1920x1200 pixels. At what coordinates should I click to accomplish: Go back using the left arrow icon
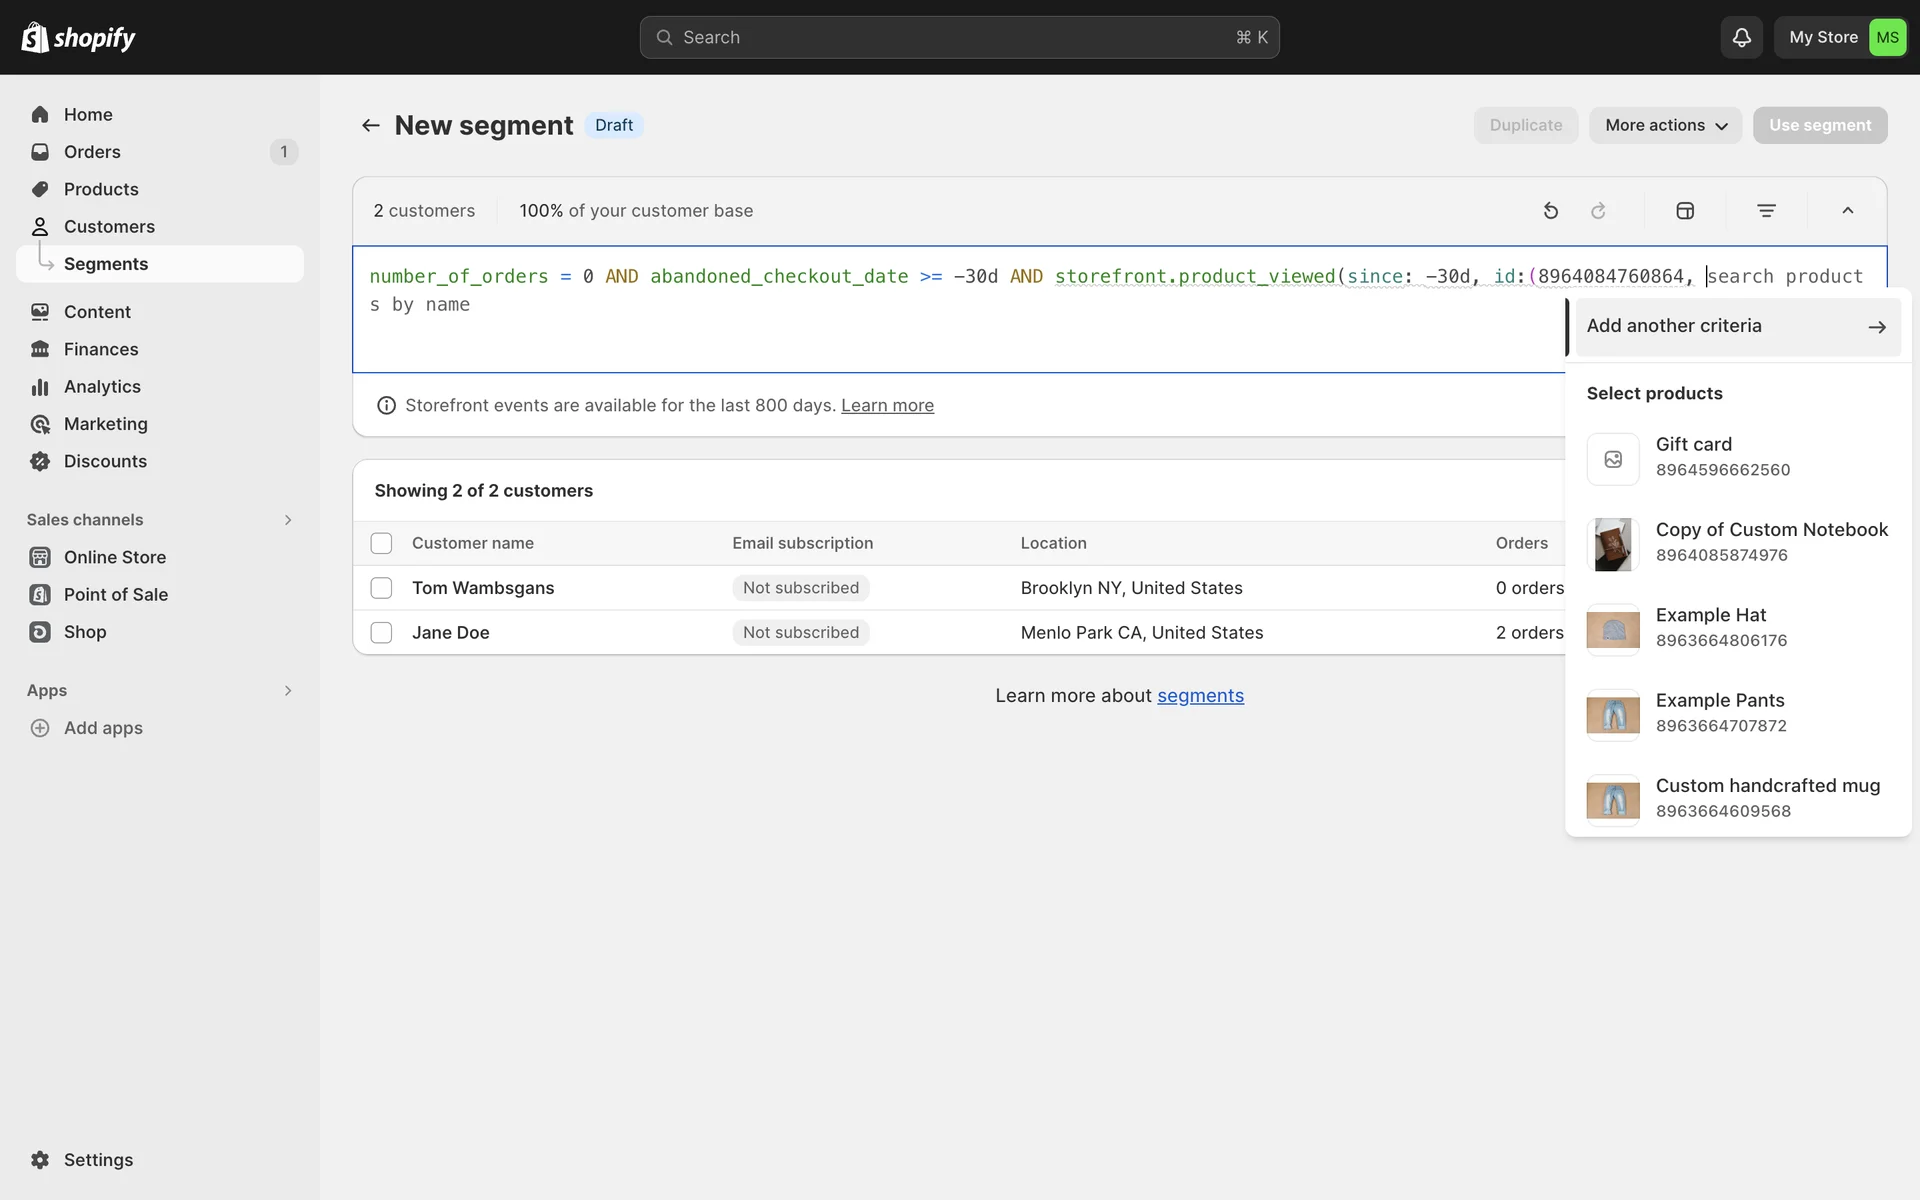pyautogui.click(x=371, y=125)
